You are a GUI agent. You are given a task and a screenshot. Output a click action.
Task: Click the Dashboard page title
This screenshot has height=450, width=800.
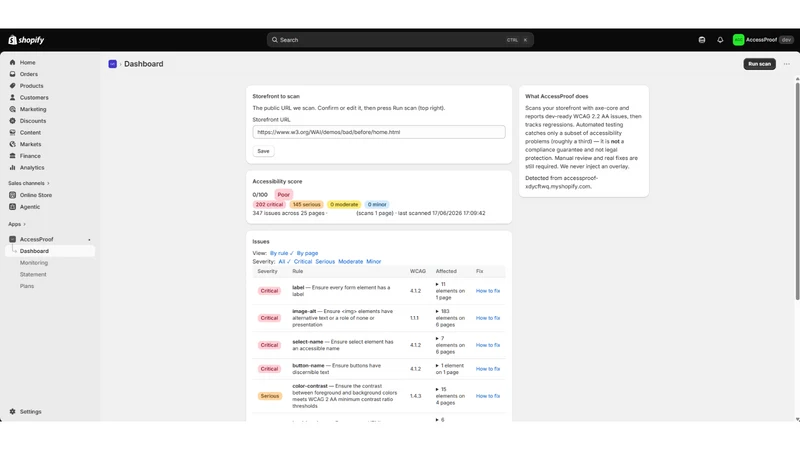pyautogui.click(x=144, y=64)
